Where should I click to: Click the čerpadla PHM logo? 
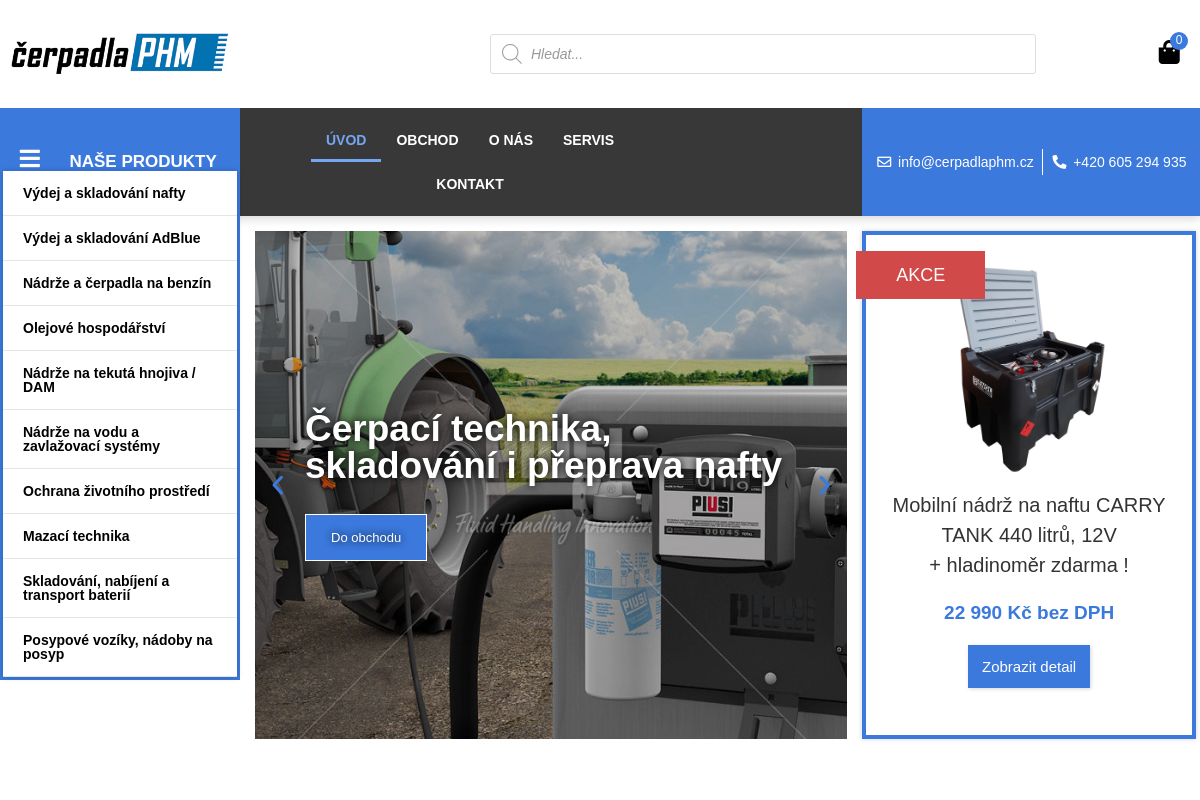click(120, 53)
